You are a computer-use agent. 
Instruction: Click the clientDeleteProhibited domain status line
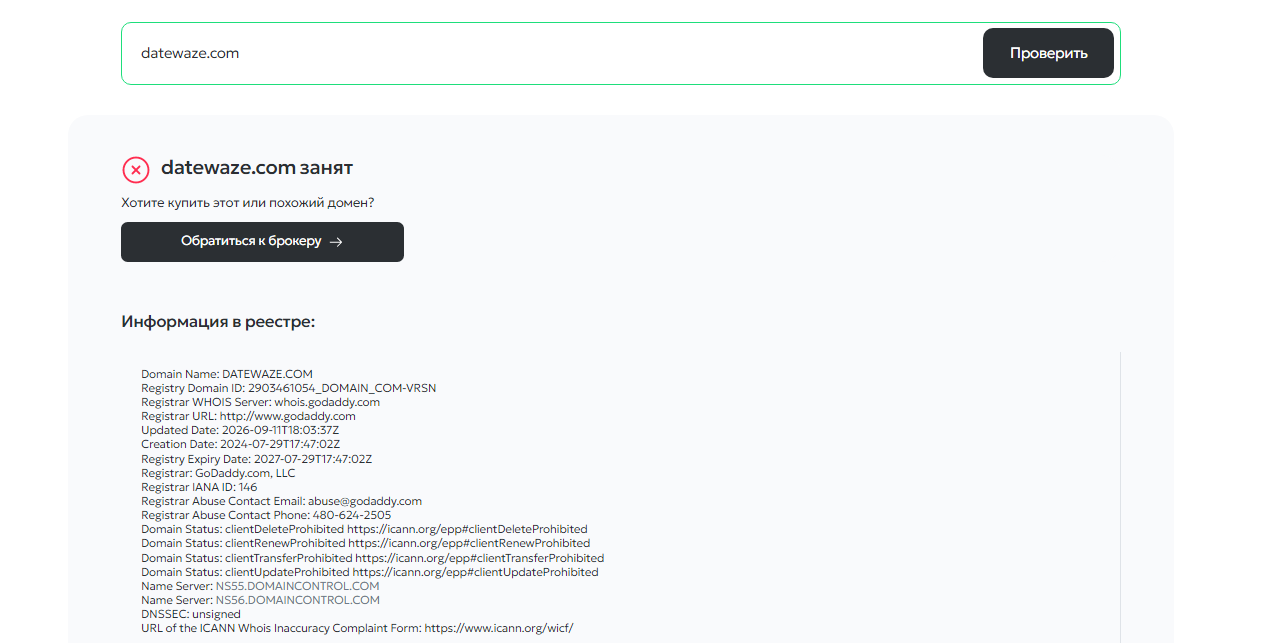pyautogui.click(x=364, y=529)
